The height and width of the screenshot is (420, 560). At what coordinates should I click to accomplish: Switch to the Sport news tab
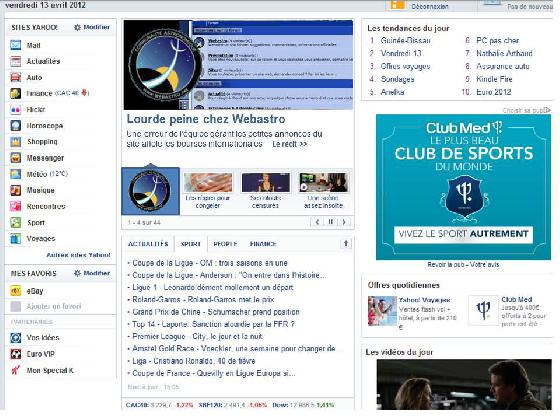click(190, 244)
